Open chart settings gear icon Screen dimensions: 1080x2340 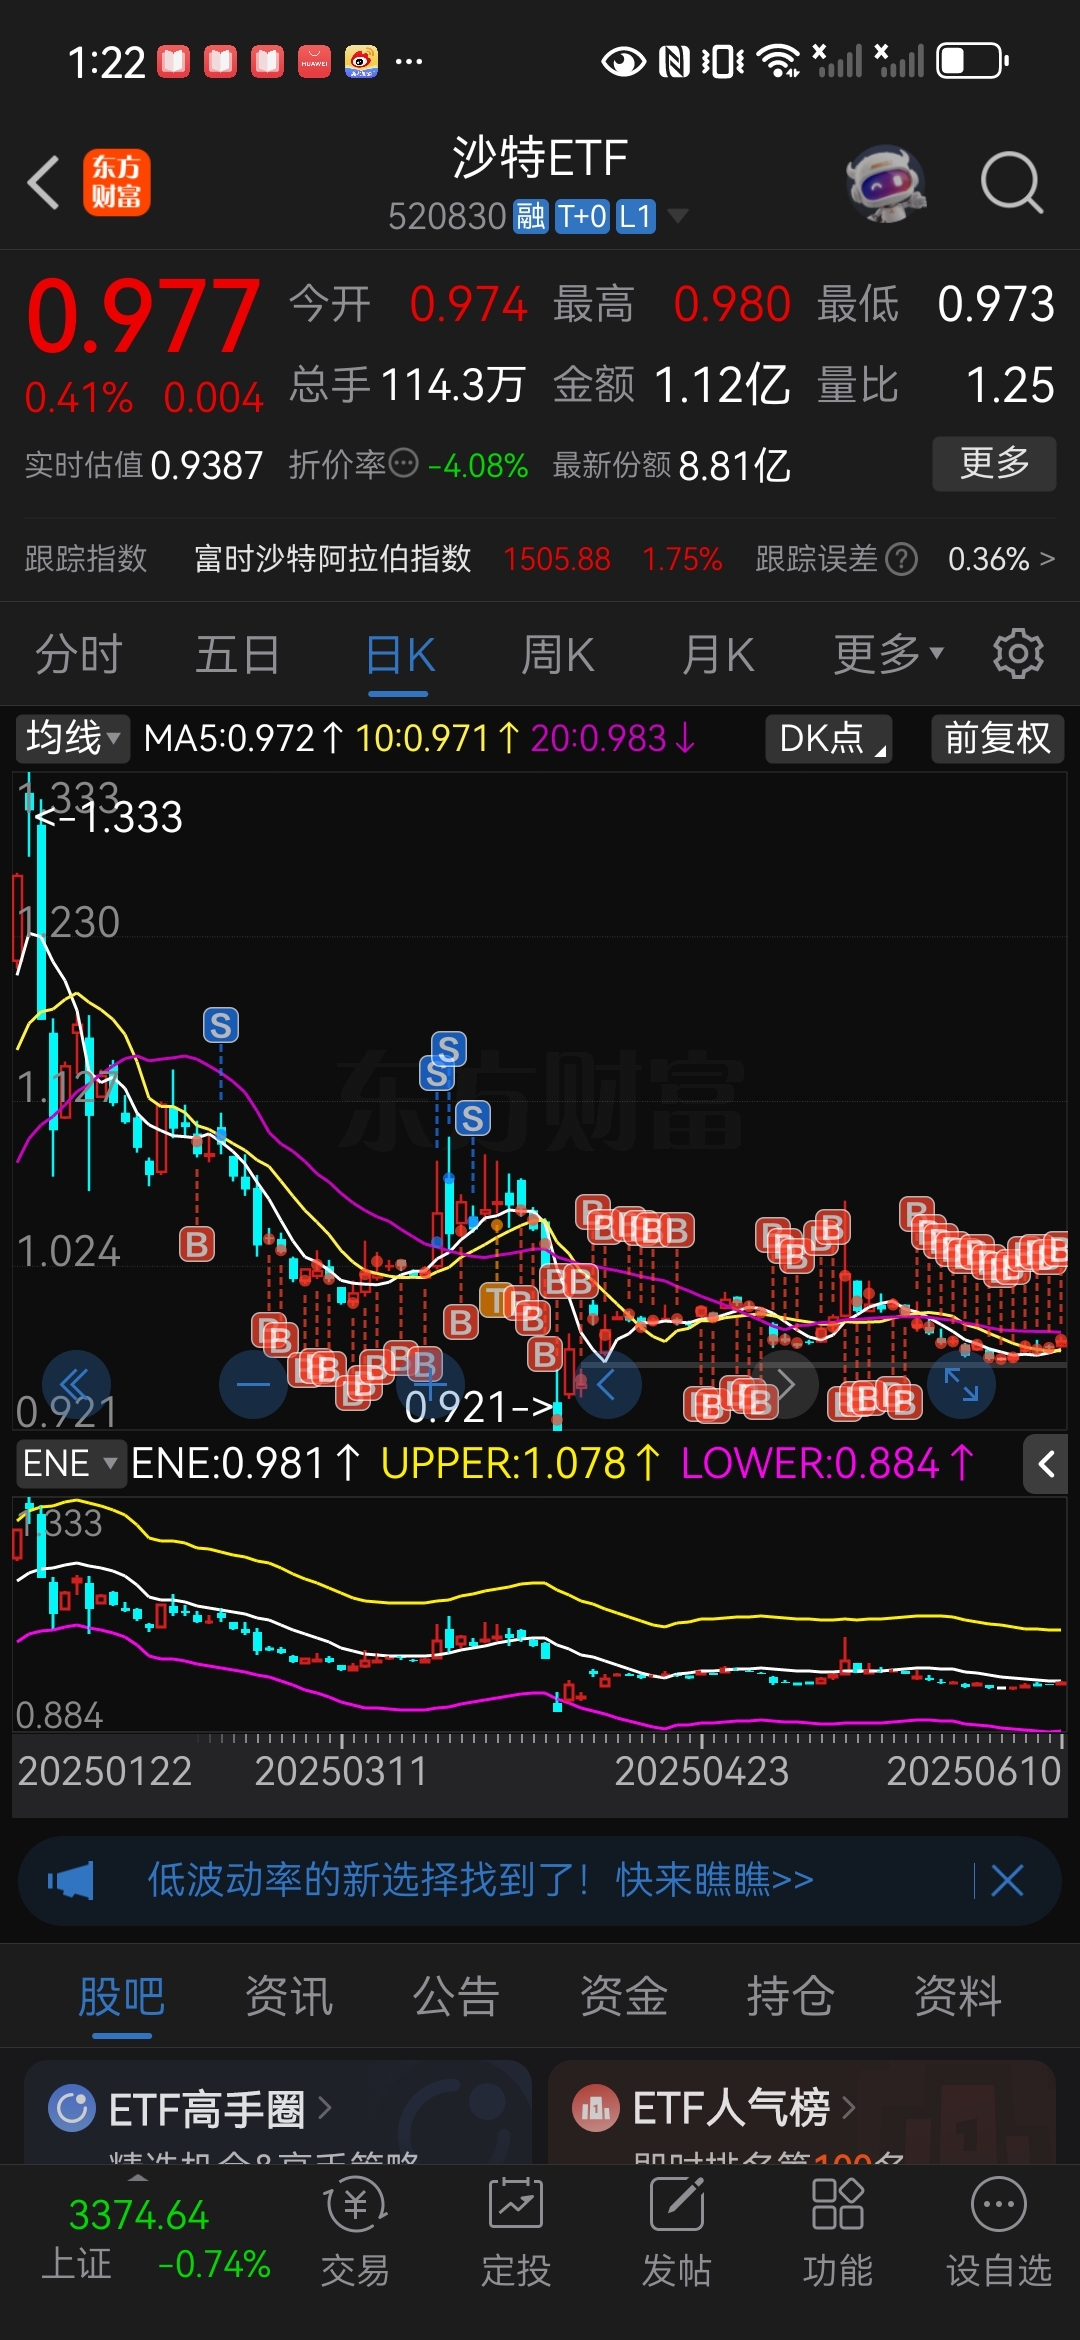(x=1018, y=654)
